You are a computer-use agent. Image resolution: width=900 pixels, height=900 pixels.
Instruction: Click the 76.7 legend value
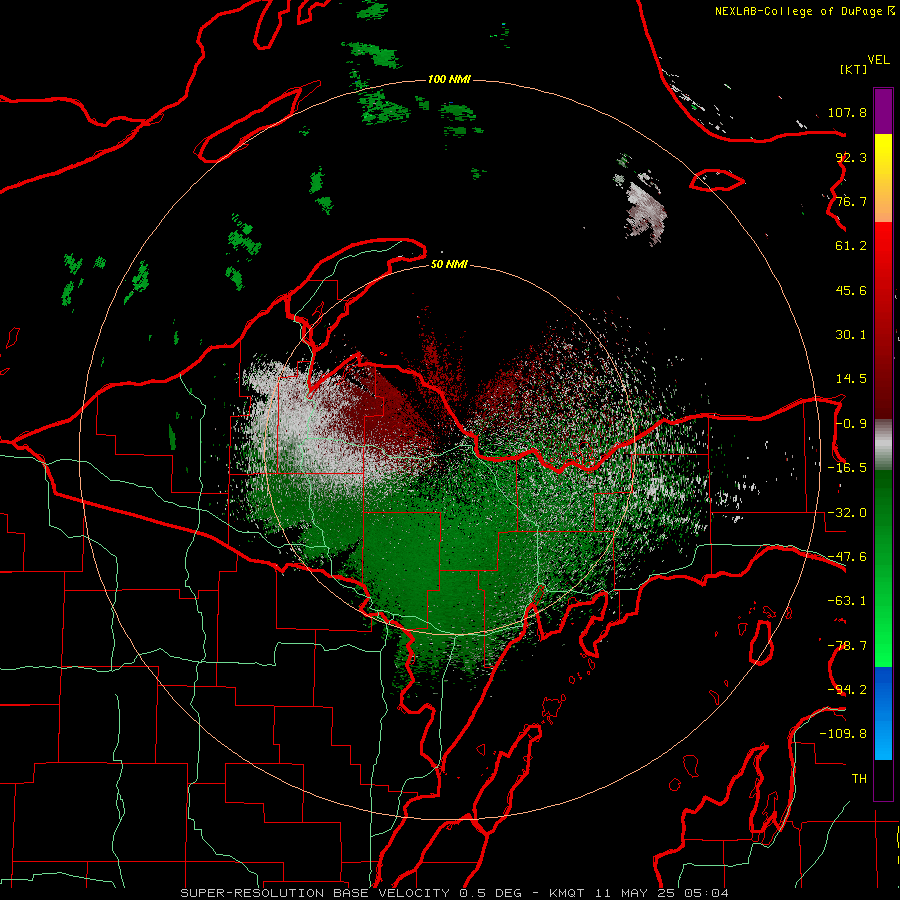(851, 201)
